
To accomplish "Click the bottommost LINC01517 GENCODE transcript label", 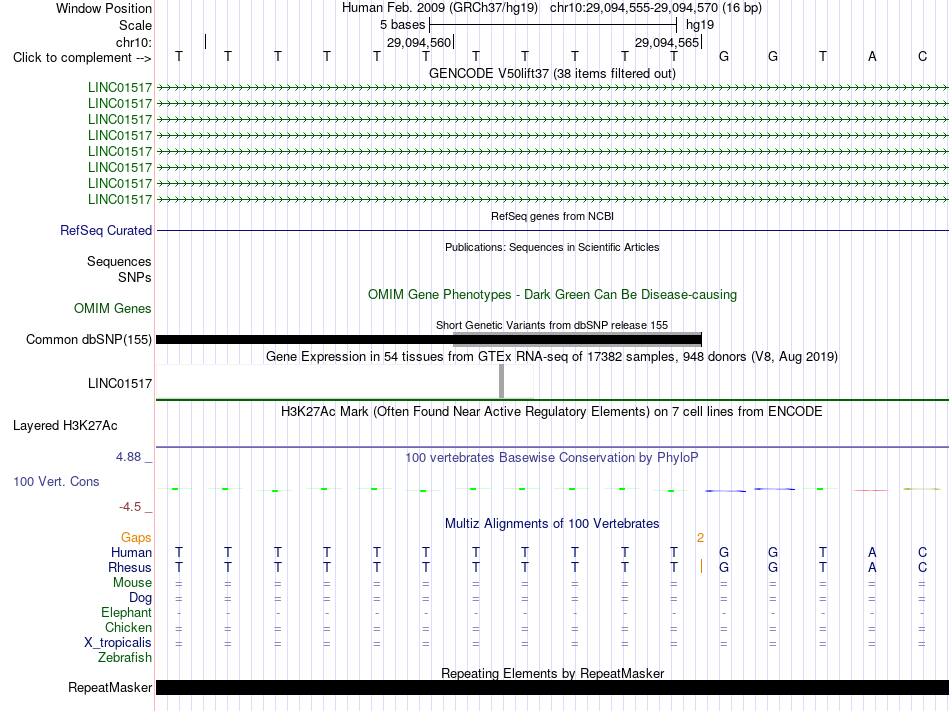I will pos(119,199).
